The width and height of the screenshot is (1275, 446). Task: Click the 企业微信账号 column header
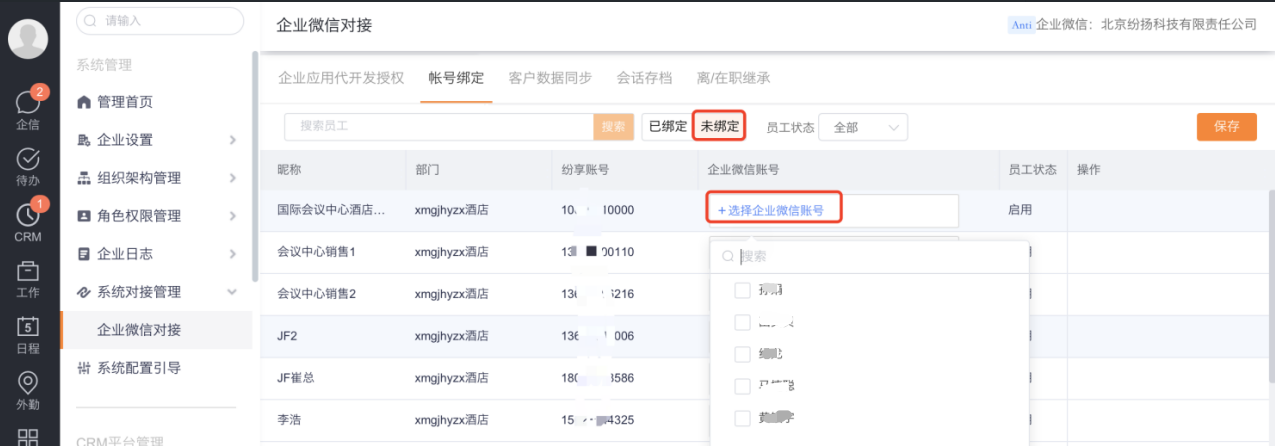pos(743,170)
